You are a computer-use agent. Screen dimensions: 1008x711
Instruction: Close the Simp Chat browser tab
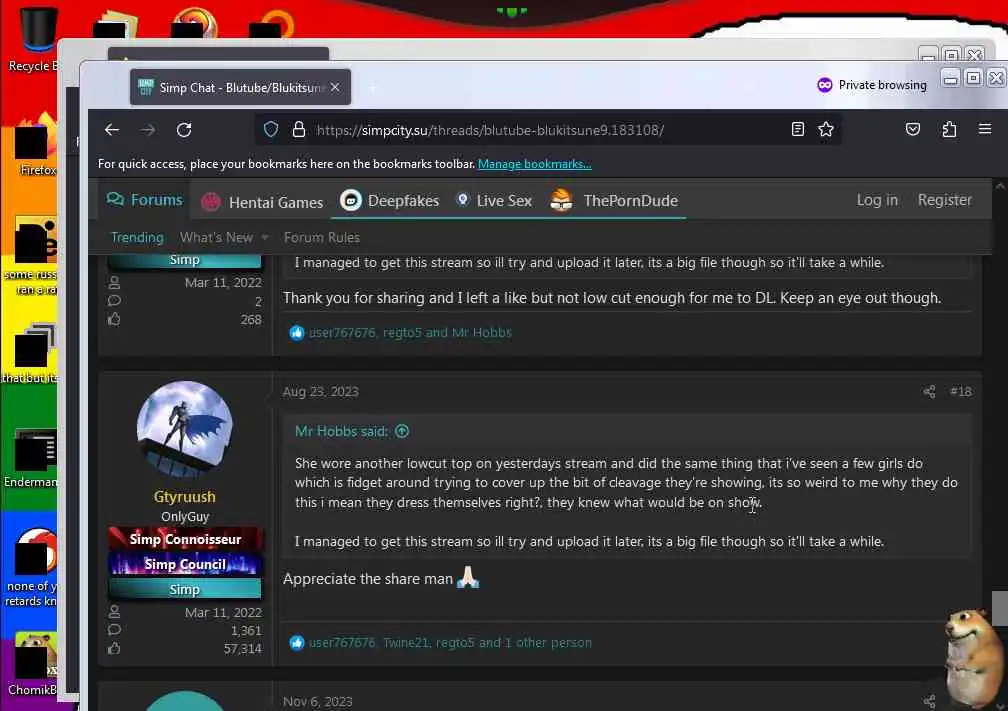(x=335, y=87)
